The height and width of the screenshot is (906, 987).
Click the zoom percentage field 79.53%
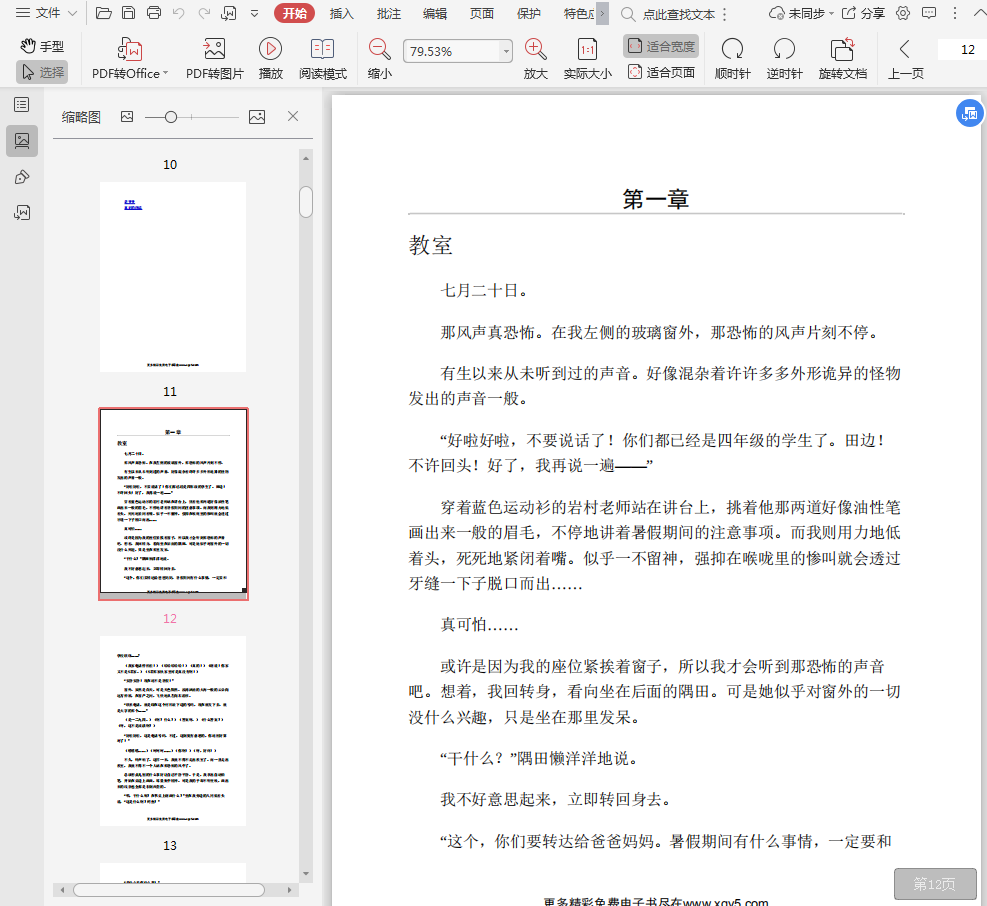(x=451, y=51)
